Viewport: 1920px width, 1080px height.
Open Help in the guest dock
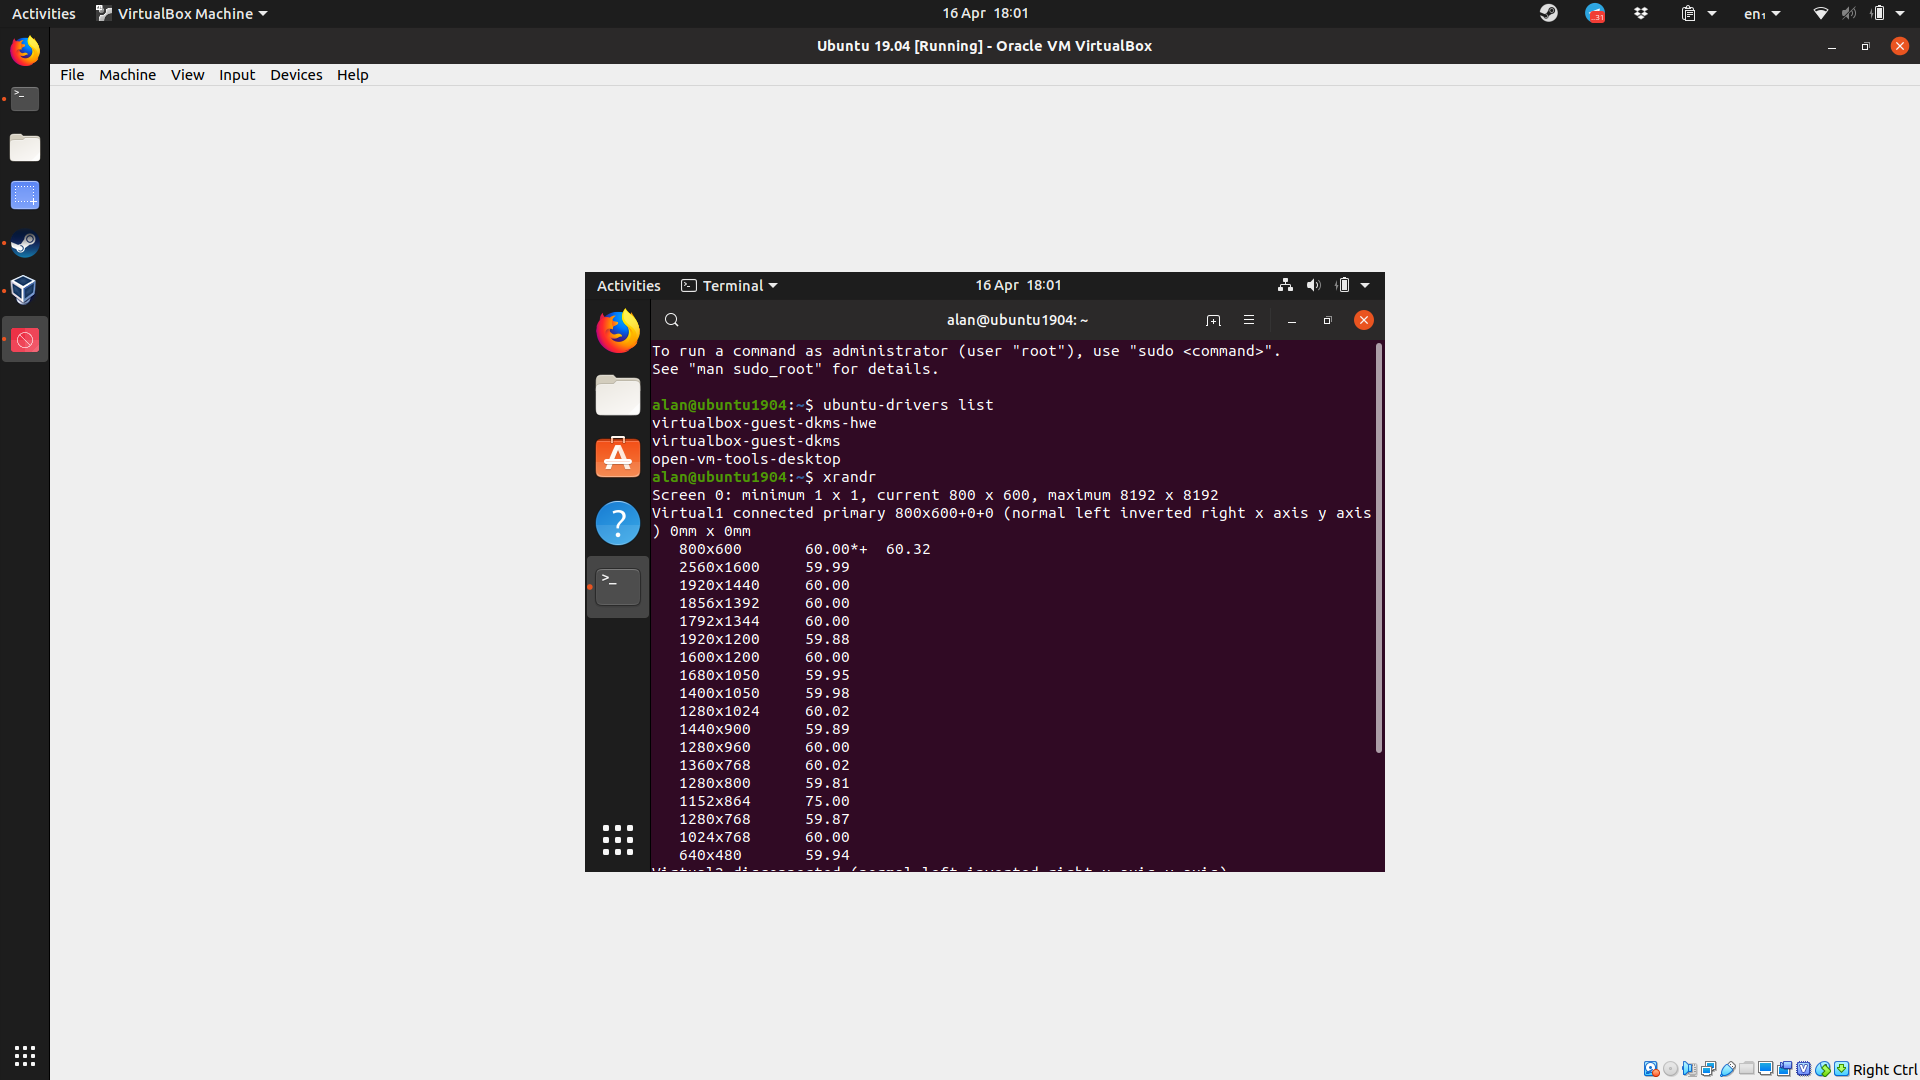tap(618, 523)
